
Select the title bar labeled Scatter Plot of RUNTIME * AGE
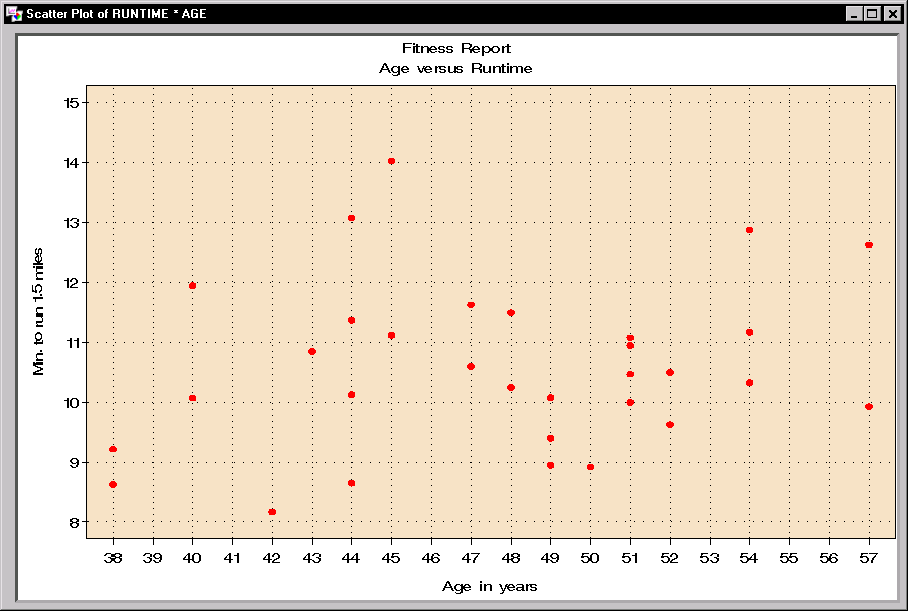(x=400, y=14)
